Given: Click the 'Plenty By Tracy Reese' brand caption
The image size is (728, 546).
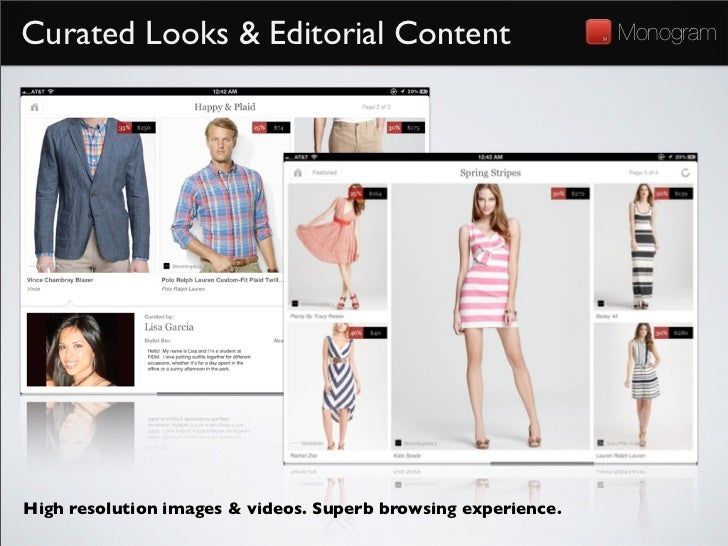Looking at the screenshot, I should 317,316.
